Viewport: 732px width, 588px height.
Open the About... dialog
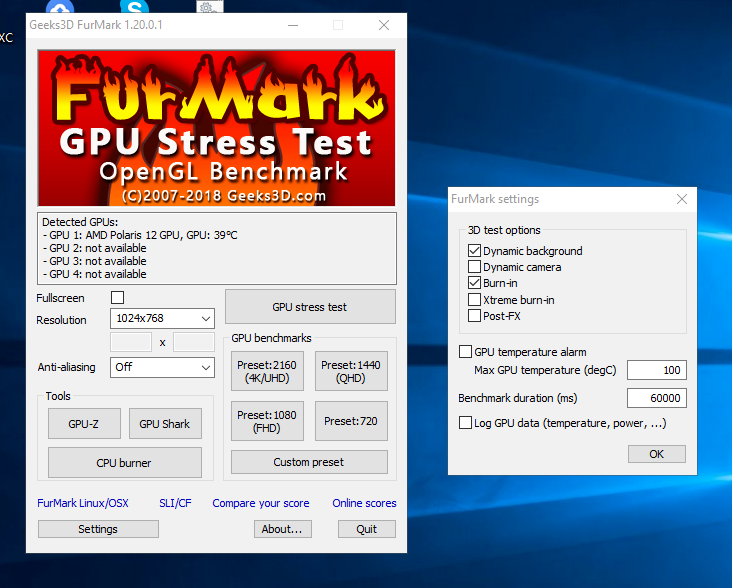pyautogui.click(x=282, y=529)
